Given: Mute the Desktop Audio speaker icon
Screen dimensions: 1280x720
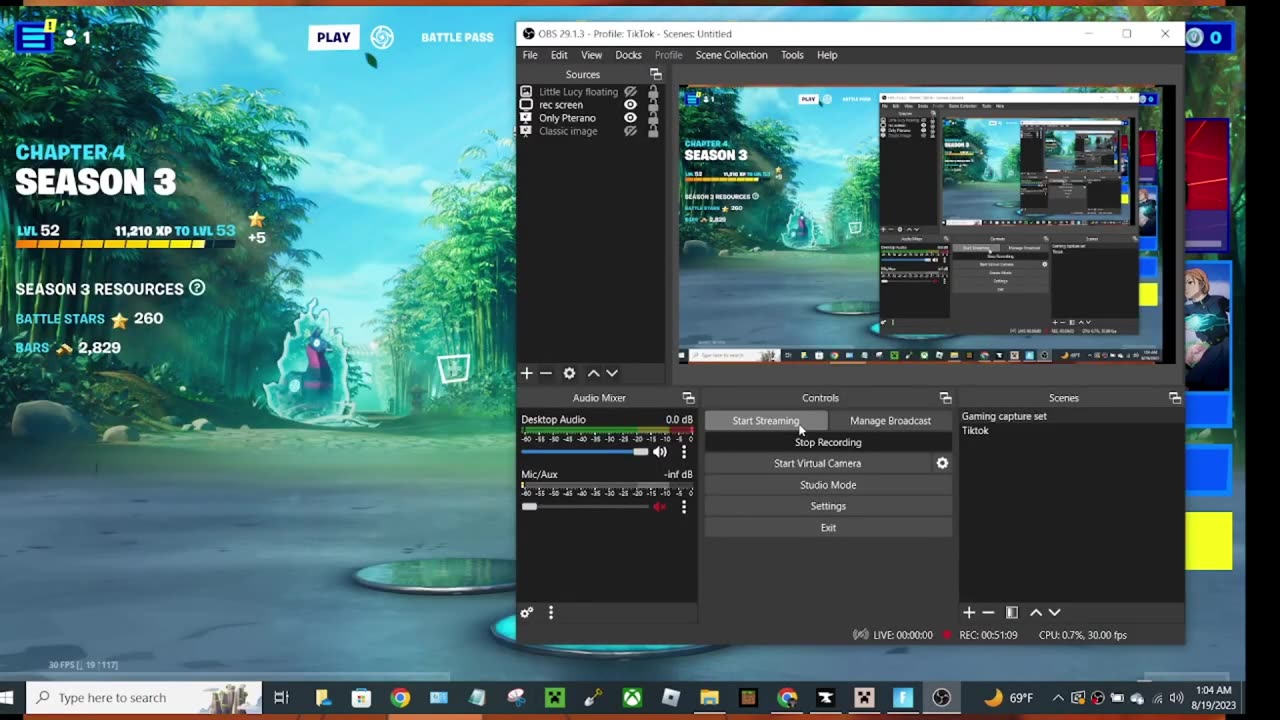Looking at the screenshot, I should point(660,452).
